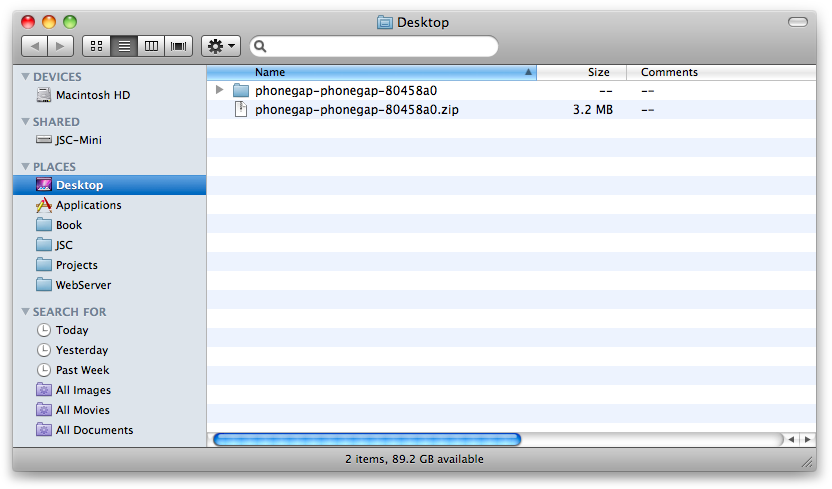Select the phonegap-phonegap-80458a0.zip file icon
The height and width of the screenshot is (489, 832).
click(240, 110)
